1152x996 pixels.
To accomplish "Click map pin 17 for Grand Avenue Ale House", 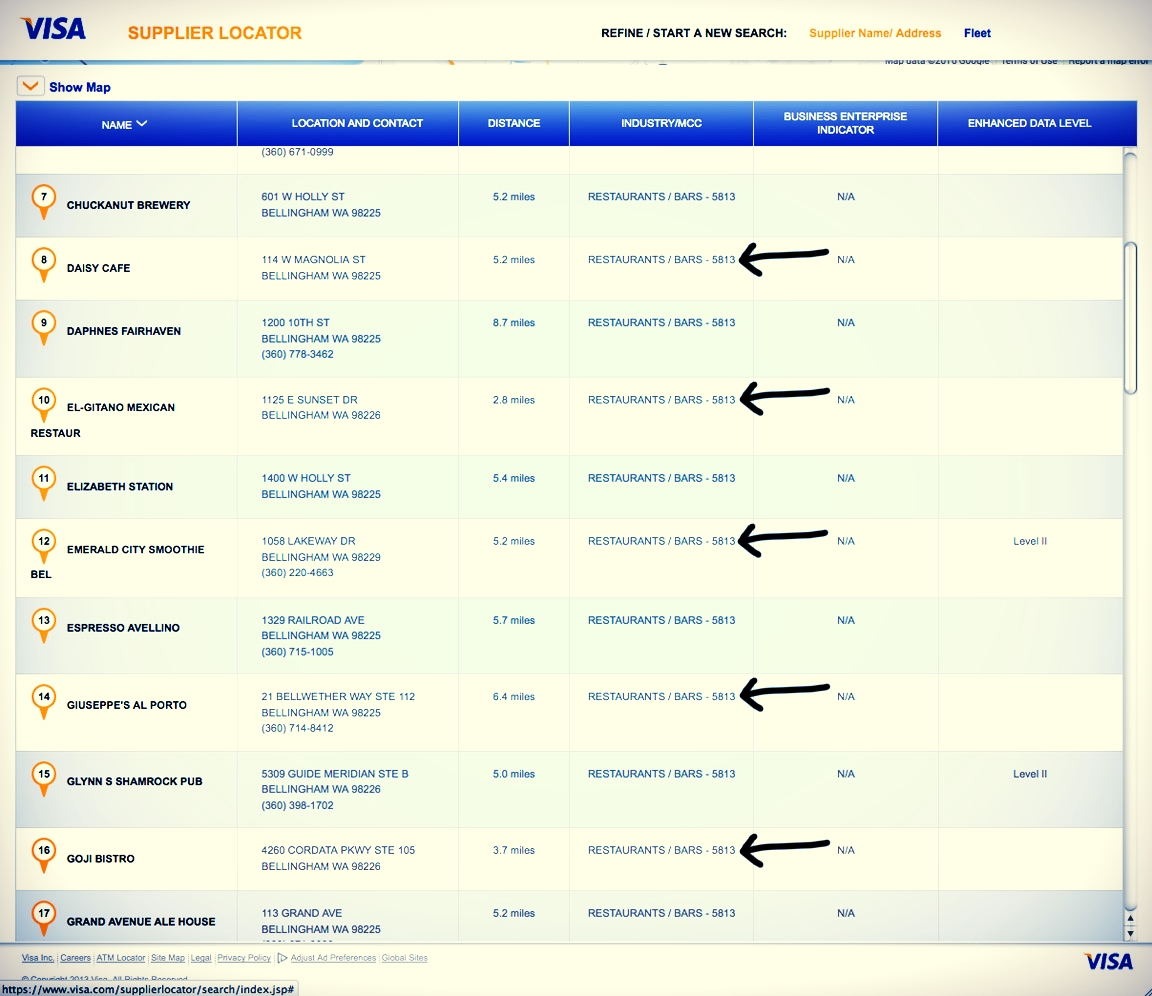I will (44, 919).
